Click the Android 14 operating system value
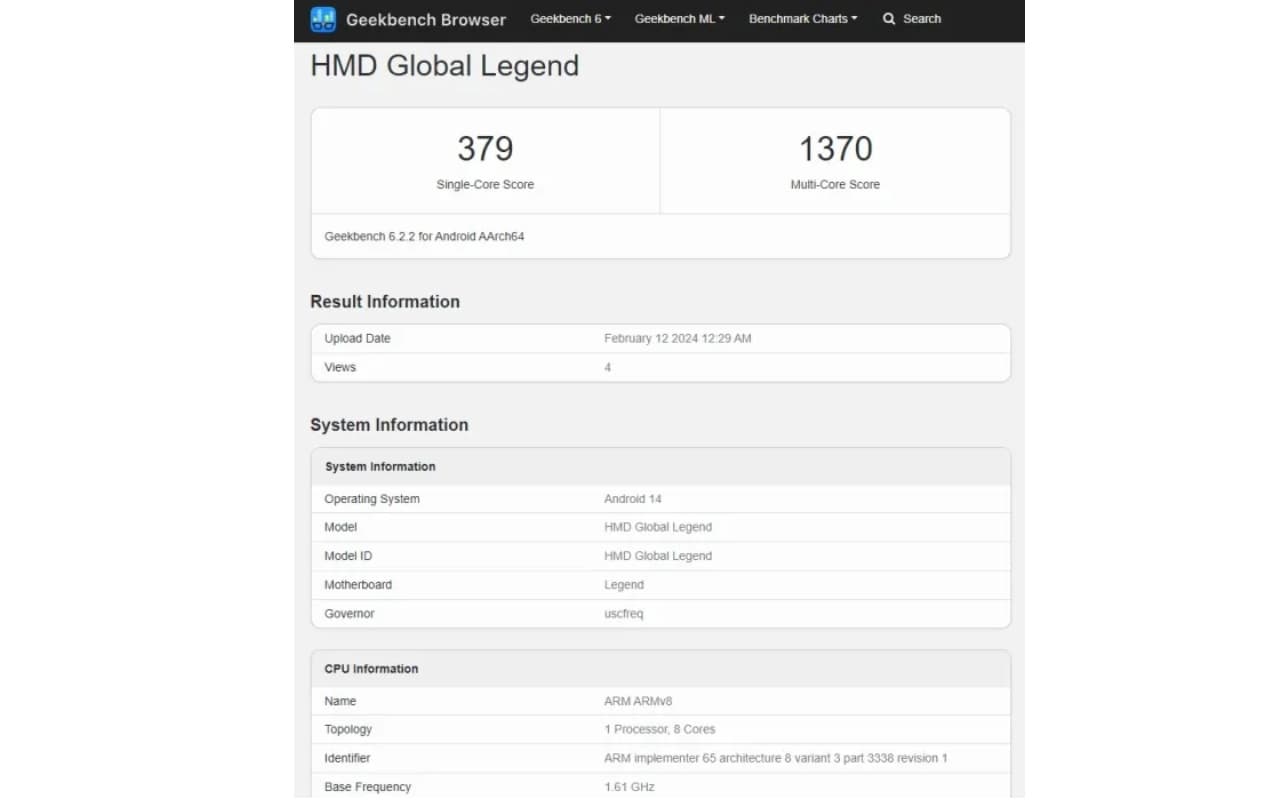 [632, 499]
